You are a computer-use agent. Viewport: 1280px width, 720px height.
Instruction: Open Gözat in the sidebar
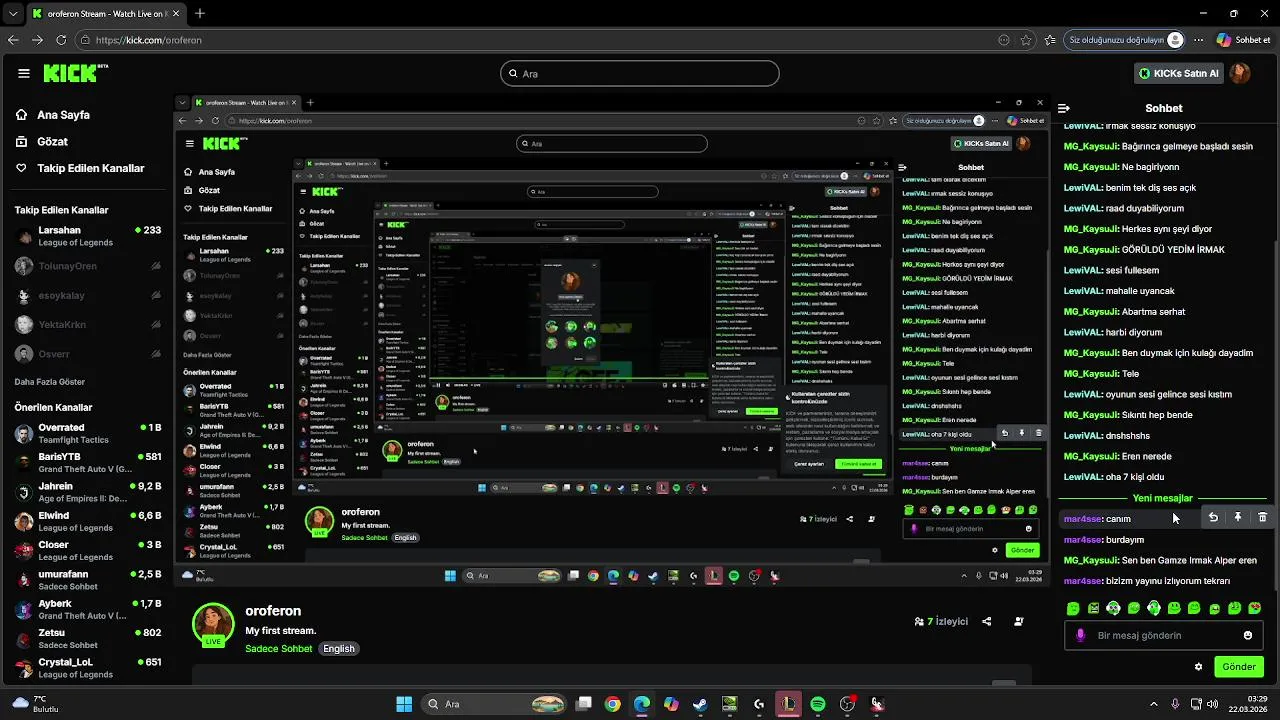point(42,142)
